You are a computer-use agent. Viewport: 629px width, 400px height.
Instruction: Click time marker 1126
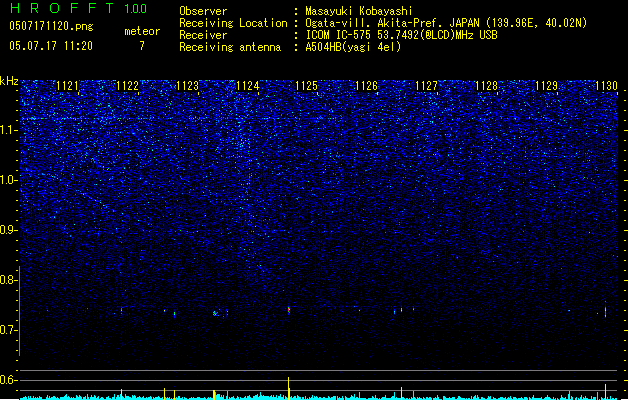367,86
